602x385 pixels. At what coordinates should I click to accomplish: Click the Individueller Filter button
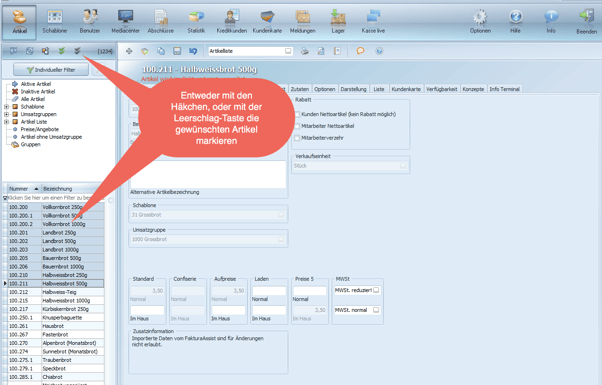click(51, 70)
